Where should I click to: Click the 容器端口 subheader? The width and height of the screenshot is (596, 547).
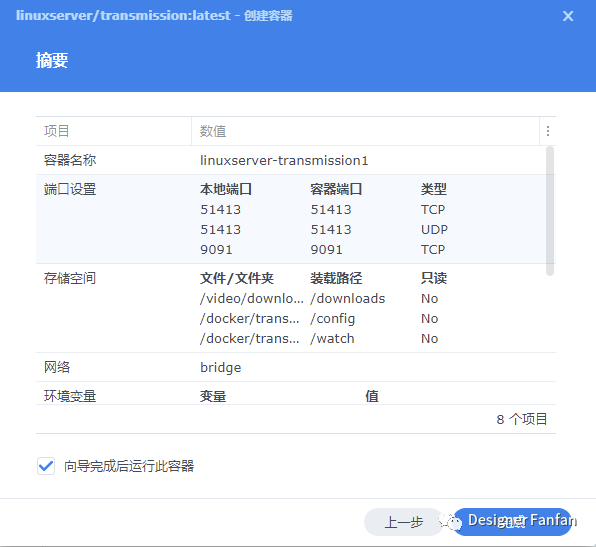[336, 189]
